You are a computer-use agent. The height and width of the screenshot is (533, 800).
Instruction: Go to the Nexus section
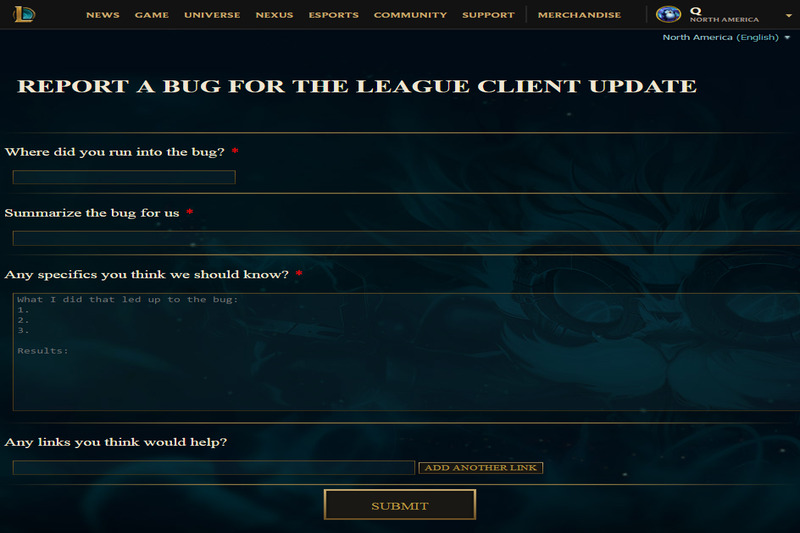click(274, 15)
